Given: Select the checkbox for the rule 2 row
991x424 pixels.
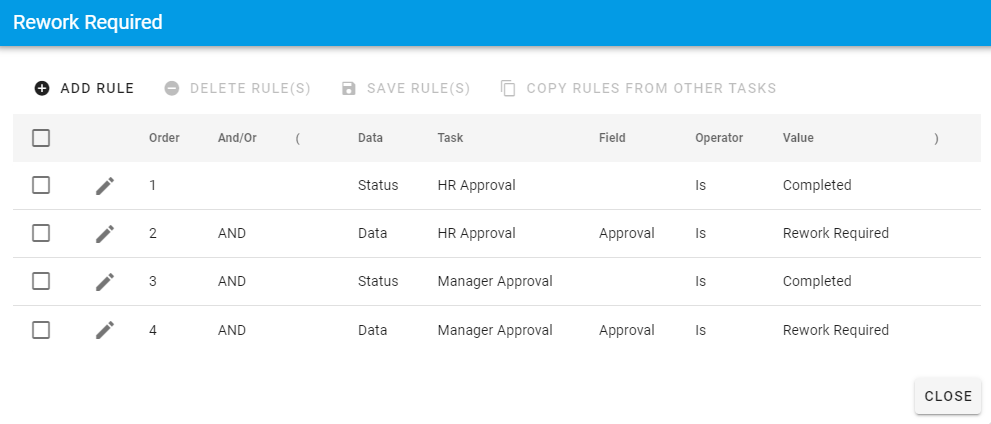Looking at the screenshot, I should click(41, 233).
